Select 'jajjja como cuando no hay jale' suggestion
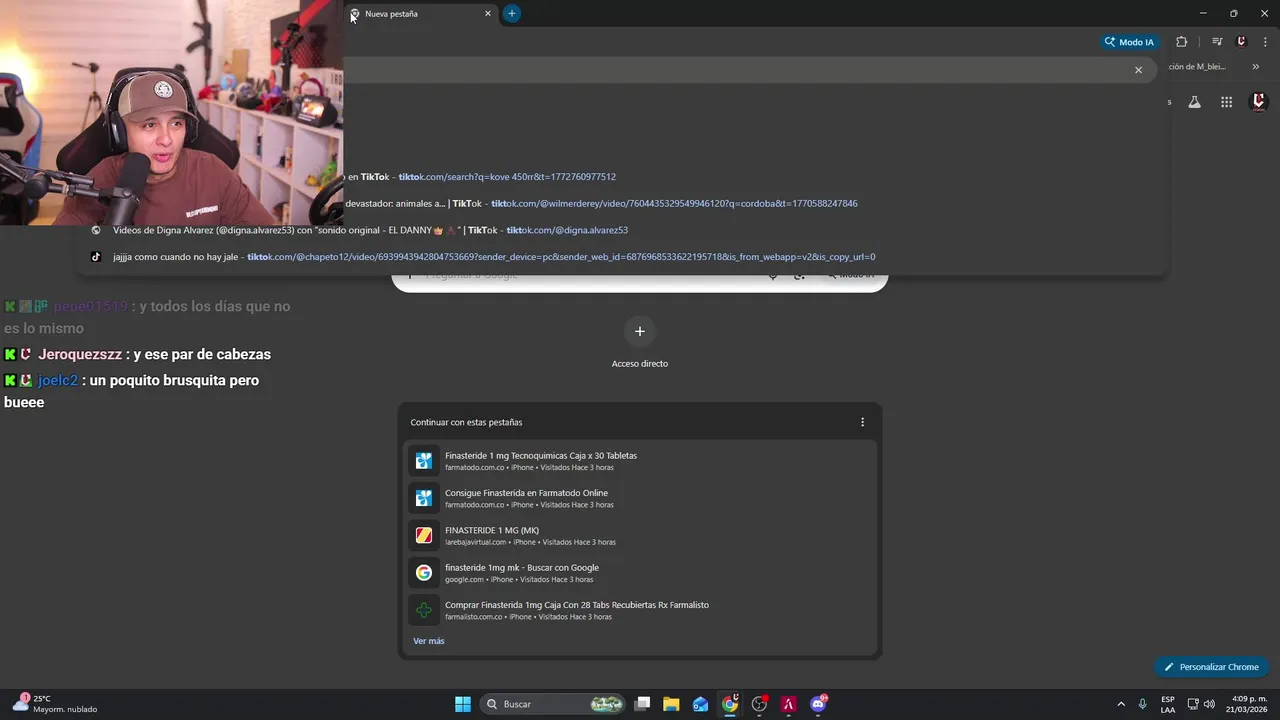 coord(622,257)
